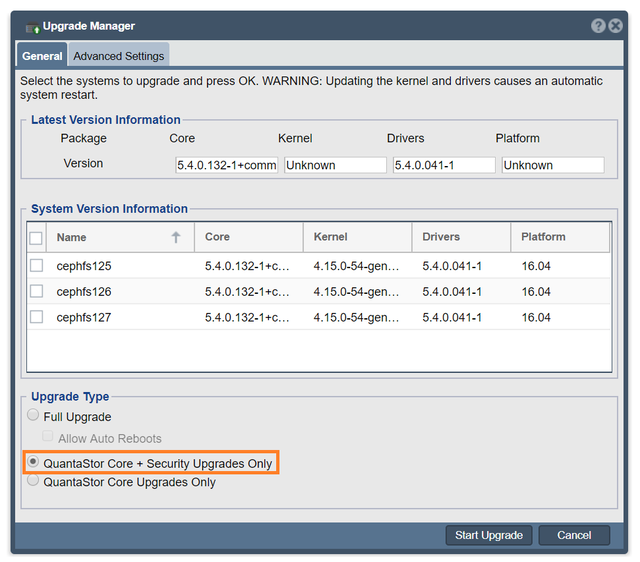Click cephfs125 core version cell
Image resolution: width=640 pixels, height=562 pixels.
tap(247, 266)
